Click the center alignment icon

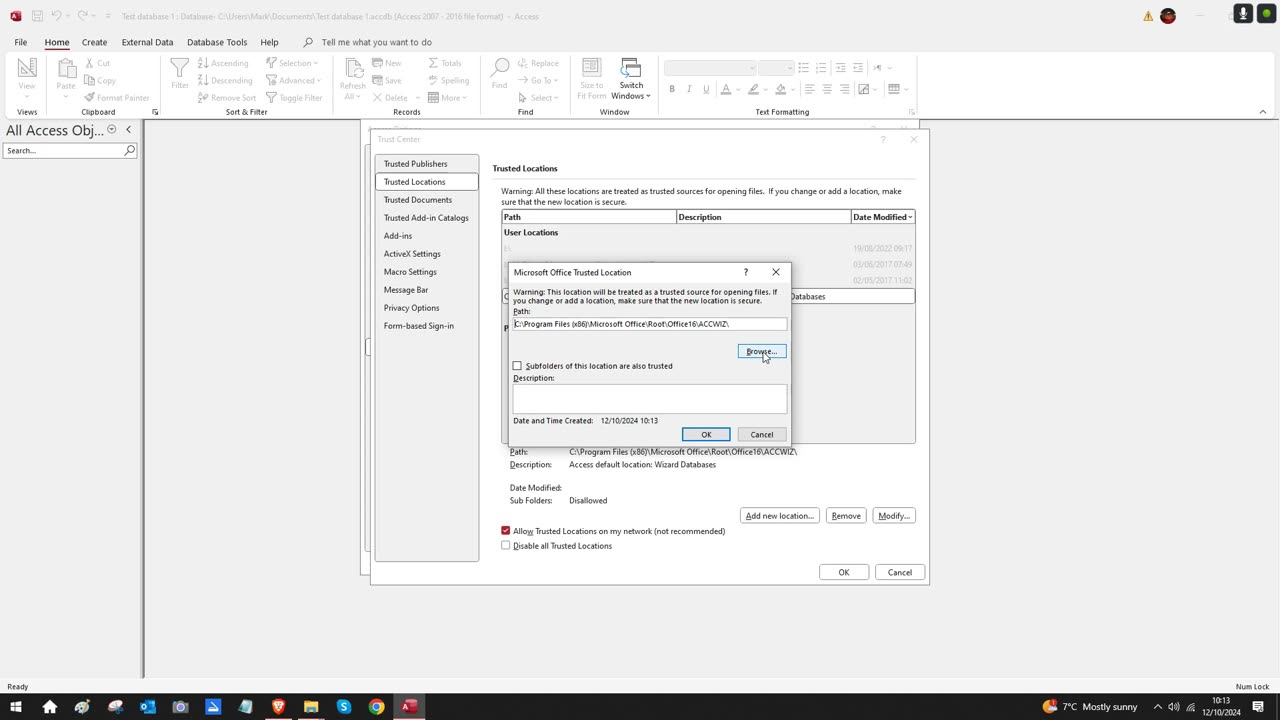point(827,89)
